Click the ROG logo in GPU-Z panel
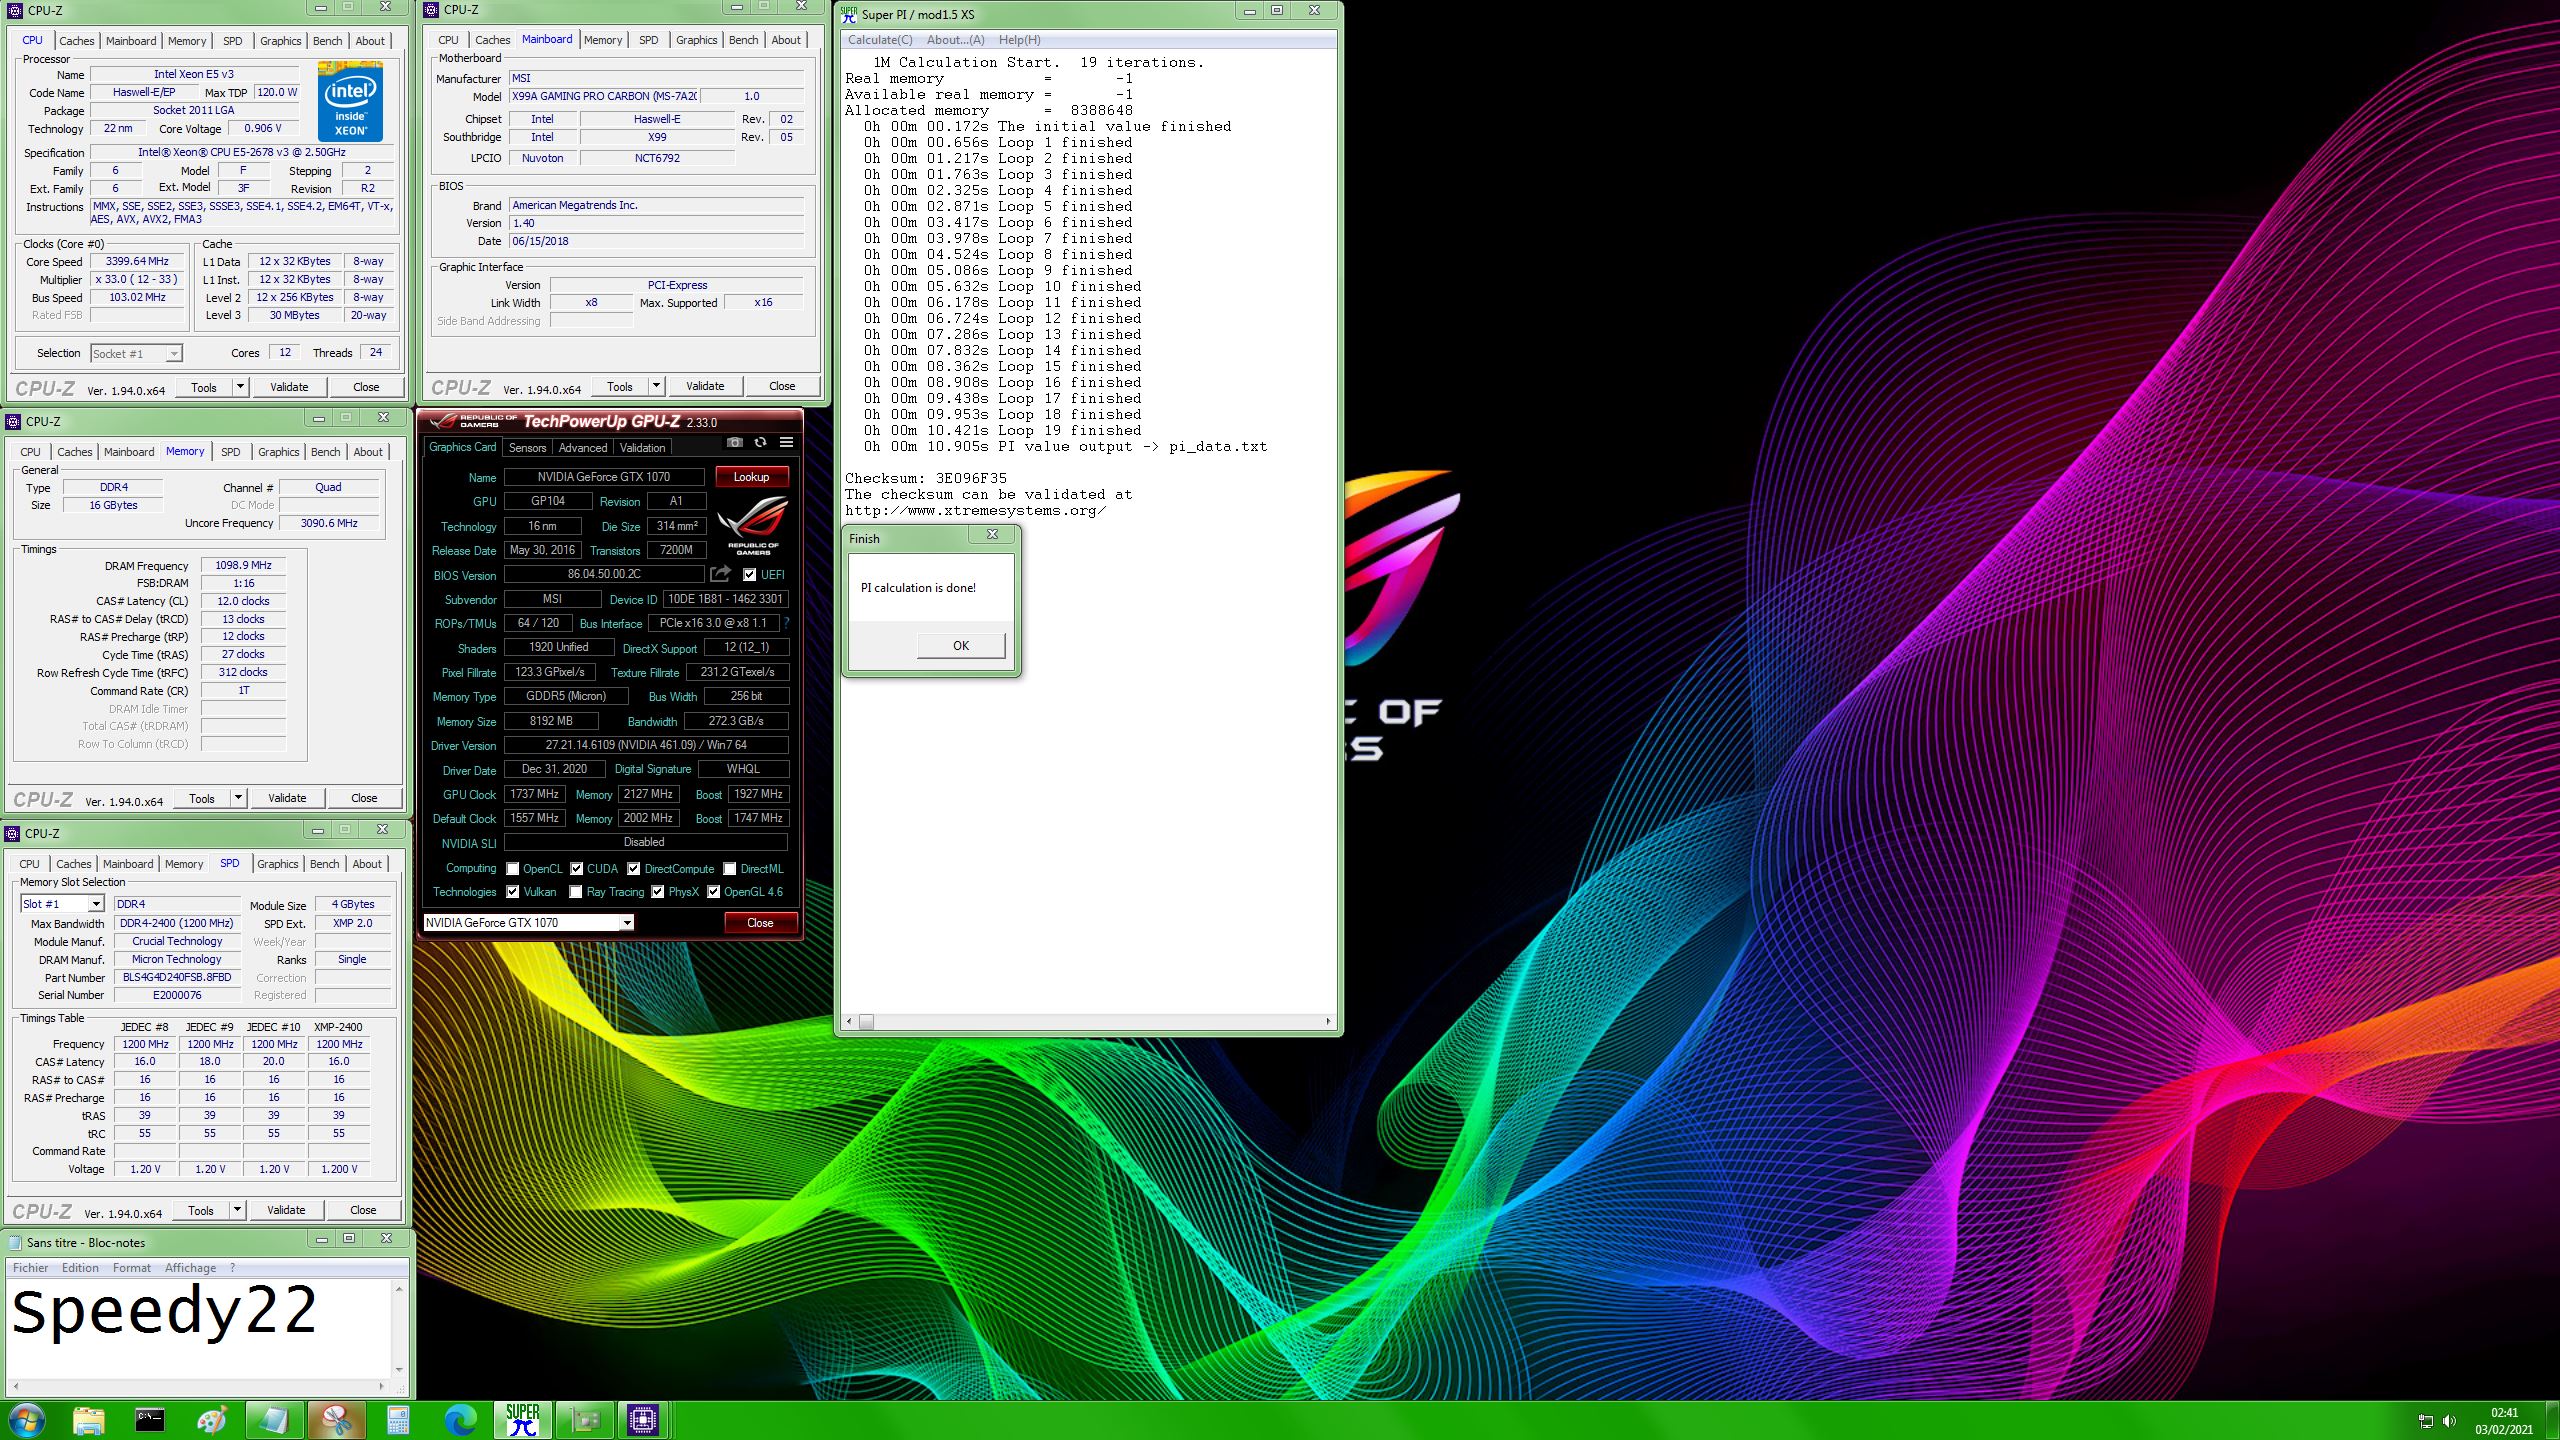Viewport: 2560px width, 1440px height. tap(753, 526)
